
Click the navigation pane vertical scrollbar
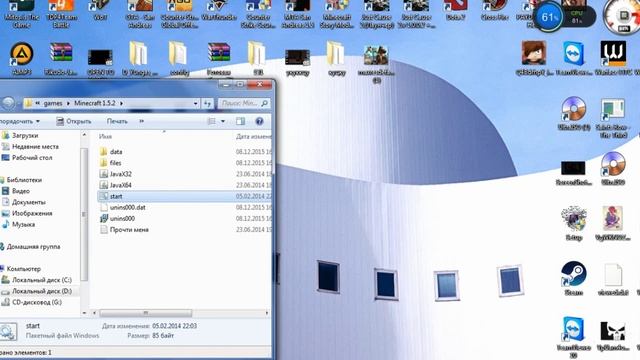click(84, 214)
